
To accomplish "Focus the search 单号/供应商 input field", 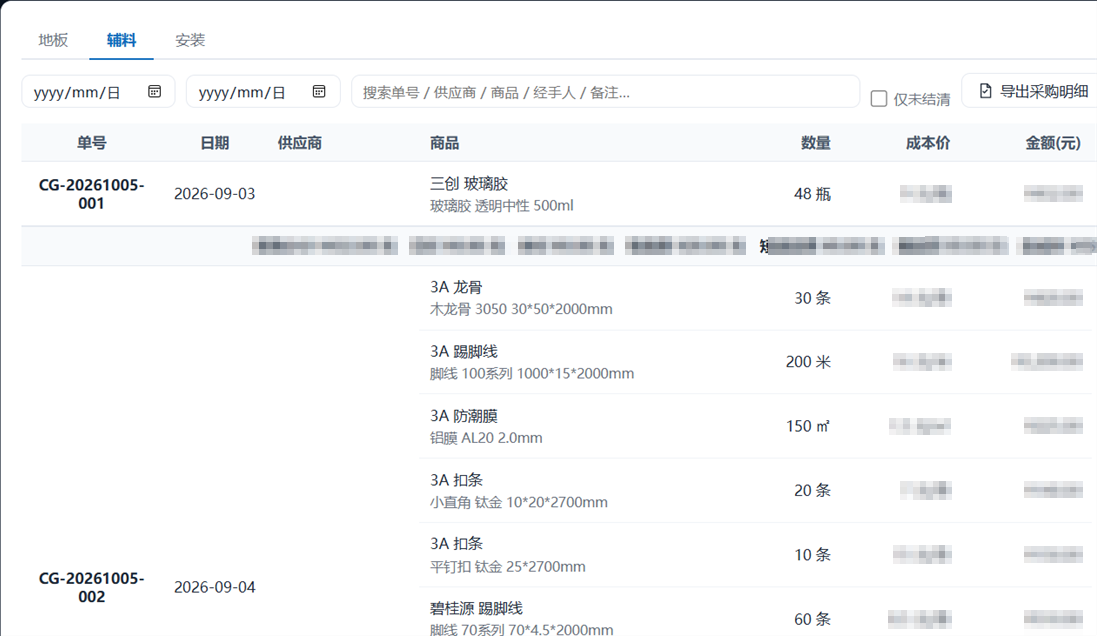I will click(605, 92).
